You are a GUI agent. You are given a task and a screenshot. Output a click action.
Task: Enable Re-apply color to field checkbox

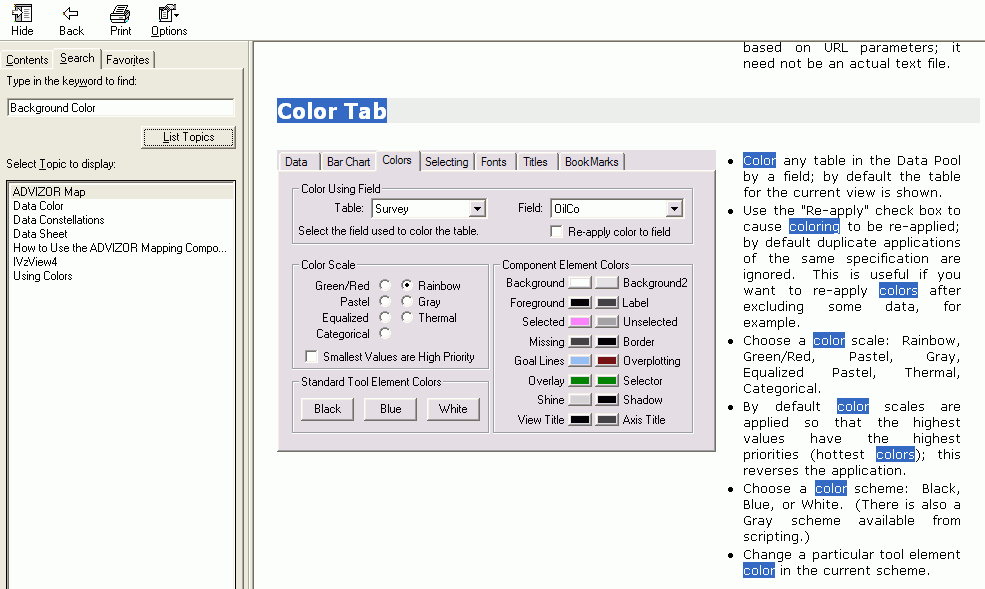point(556,231)
